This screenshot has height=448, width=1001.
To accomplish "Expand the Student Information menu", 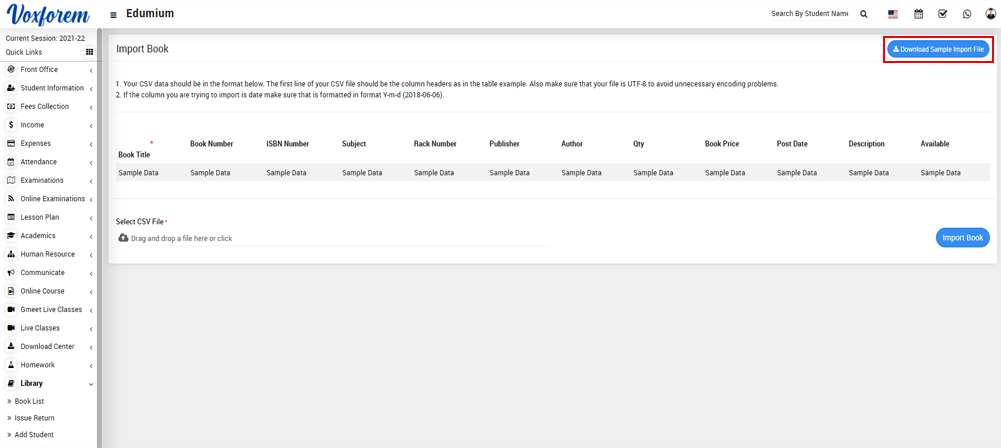I will pyautogui.click(x=50, y=88).
